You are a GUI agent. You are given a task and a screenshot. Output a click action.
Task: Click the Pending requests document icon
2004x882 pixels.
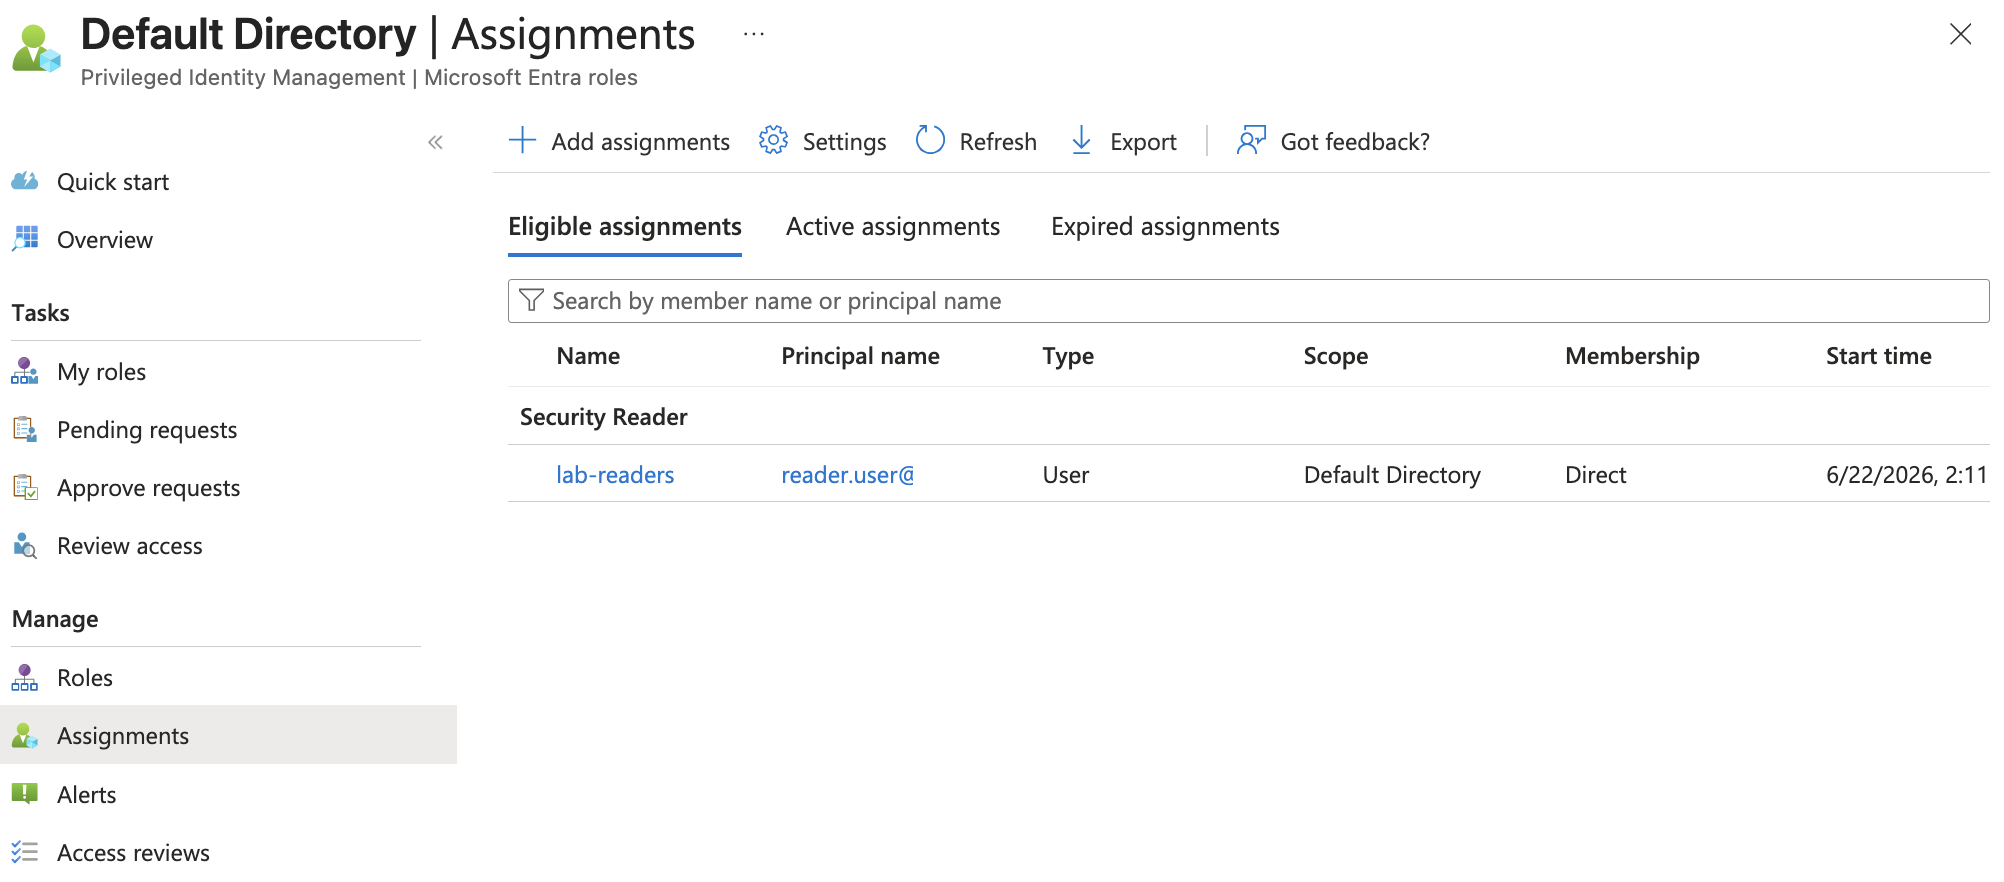(25, 429)
